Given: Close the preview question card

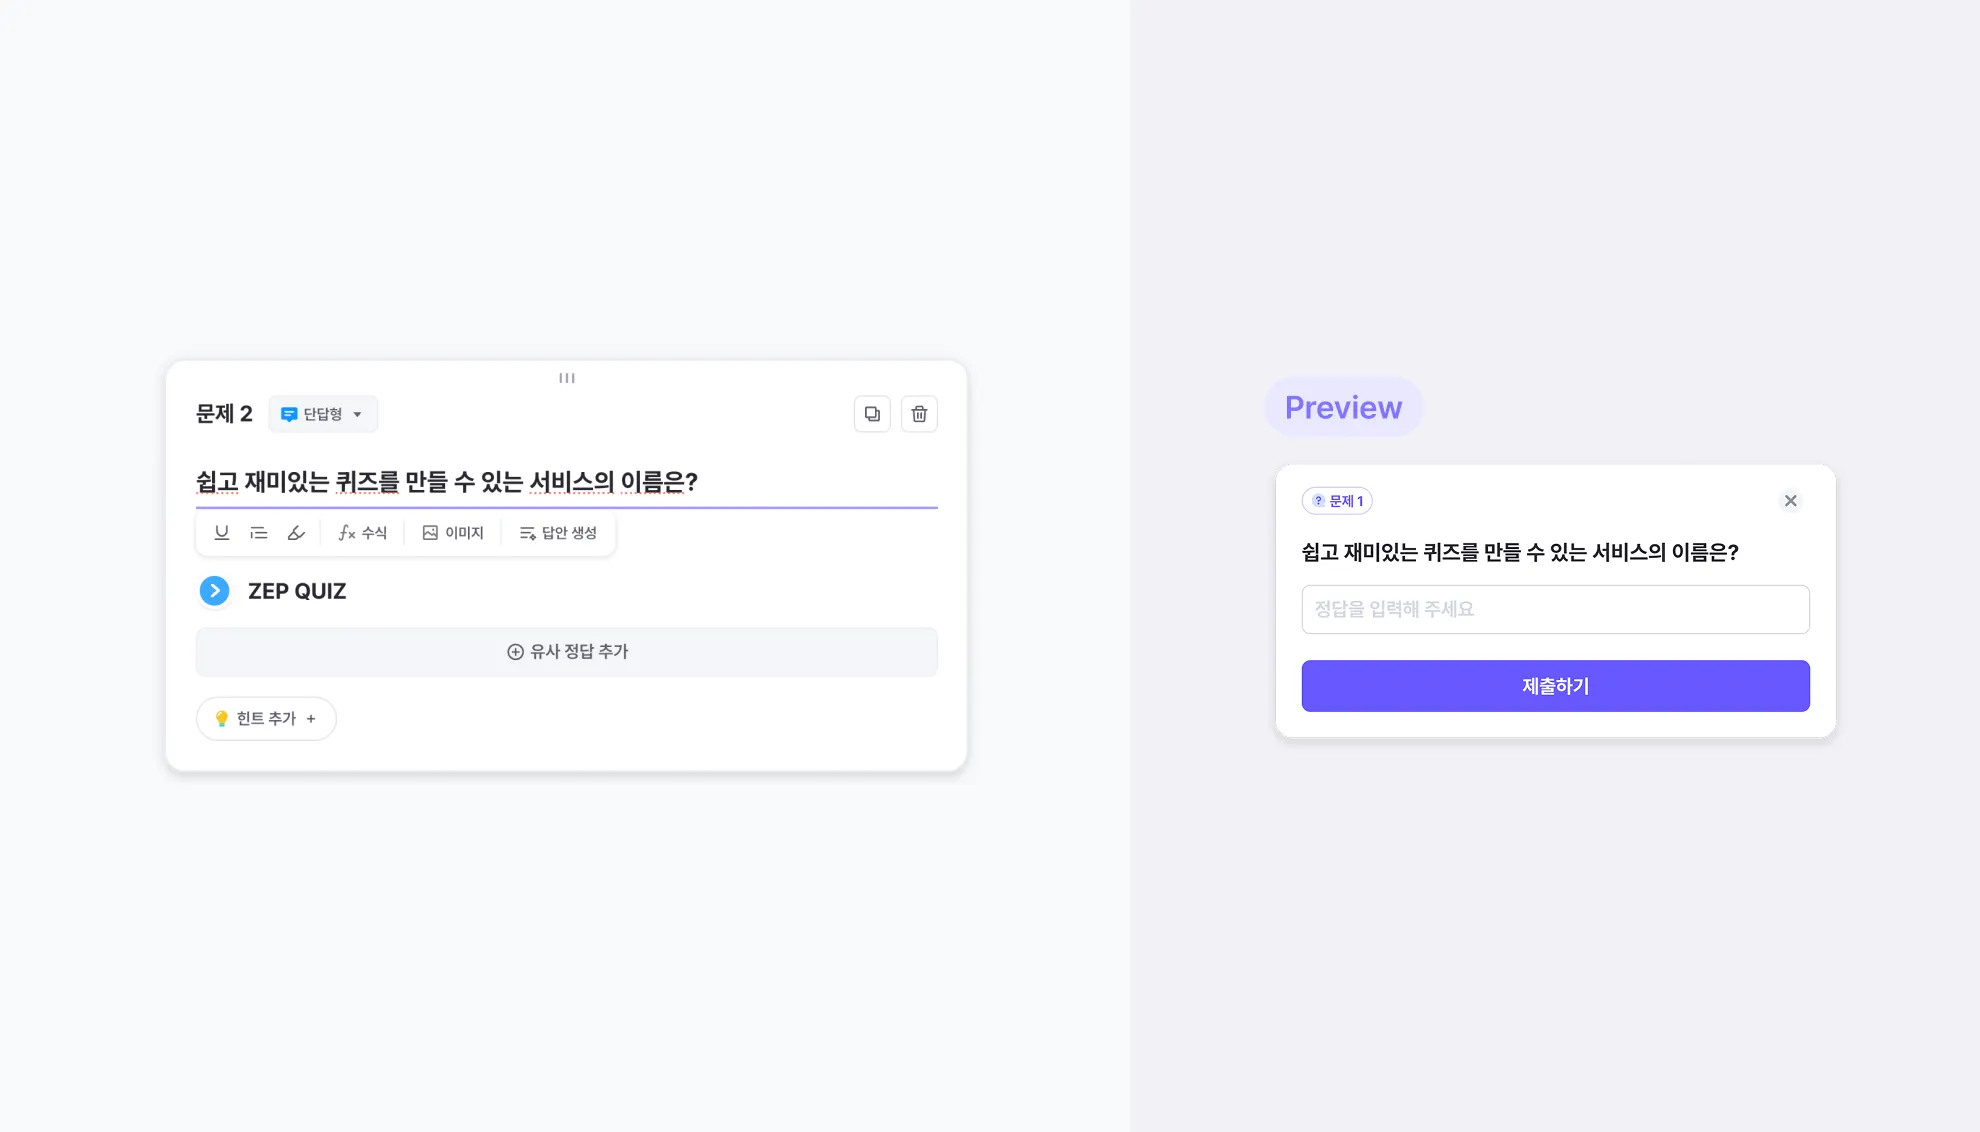Looking at the screenshot, I should 1790,501.
